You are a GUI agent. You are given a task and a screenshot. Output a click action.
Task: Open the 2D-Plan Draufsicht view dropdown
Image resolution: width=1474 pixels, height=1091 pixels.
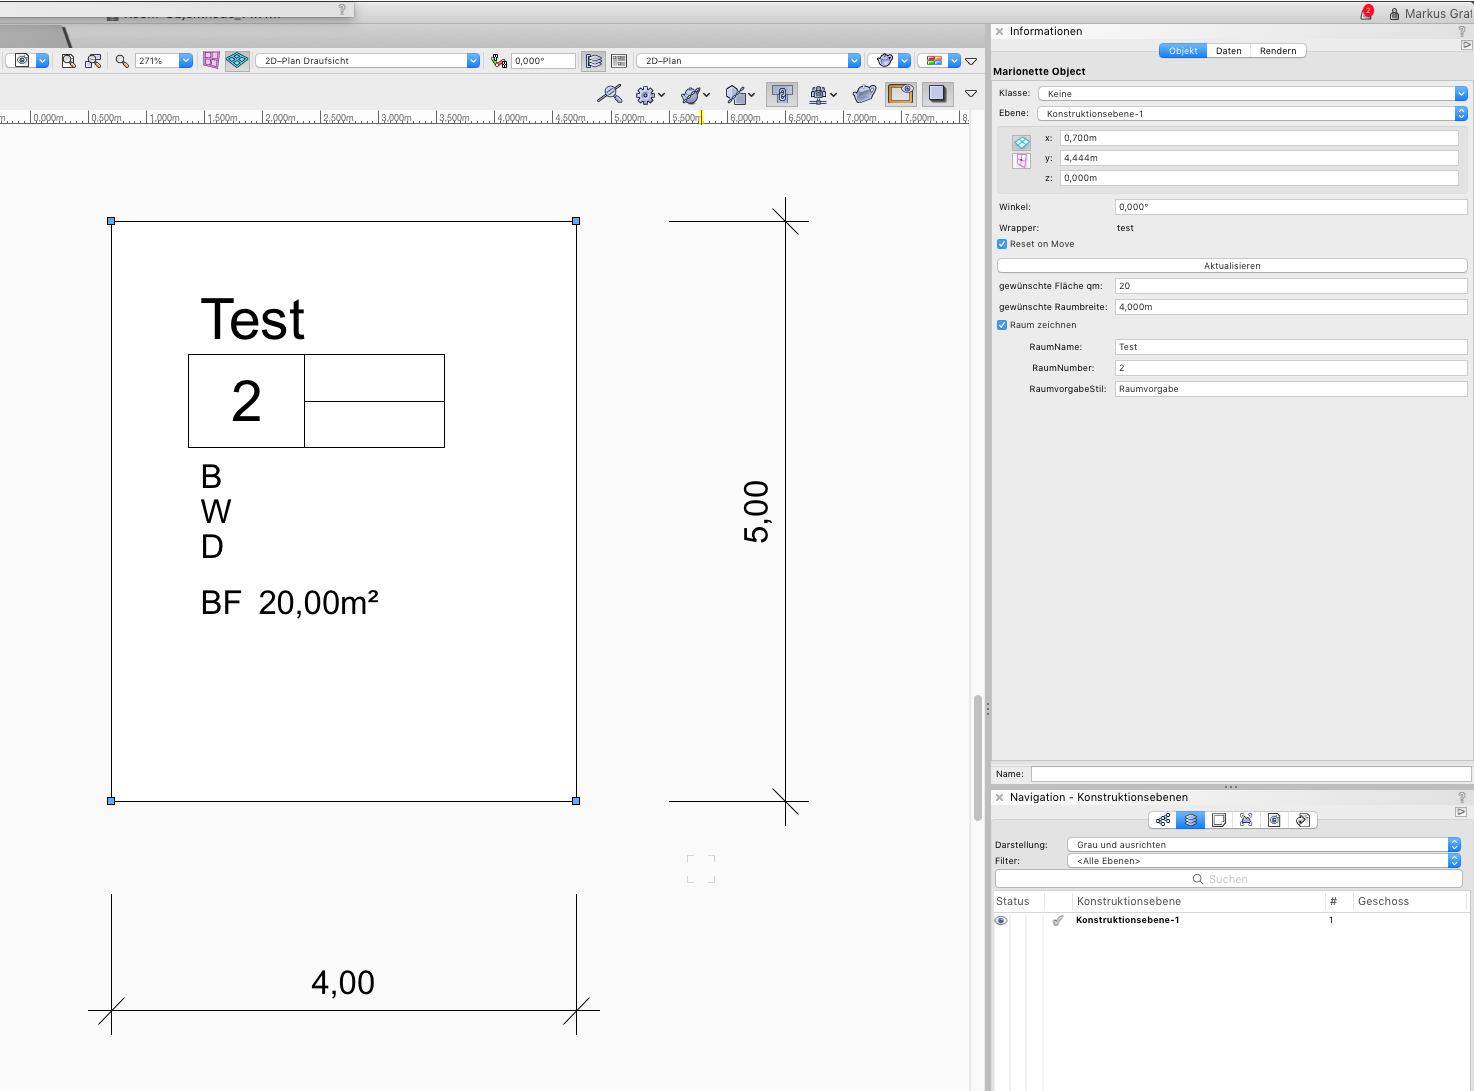(367, 61)
